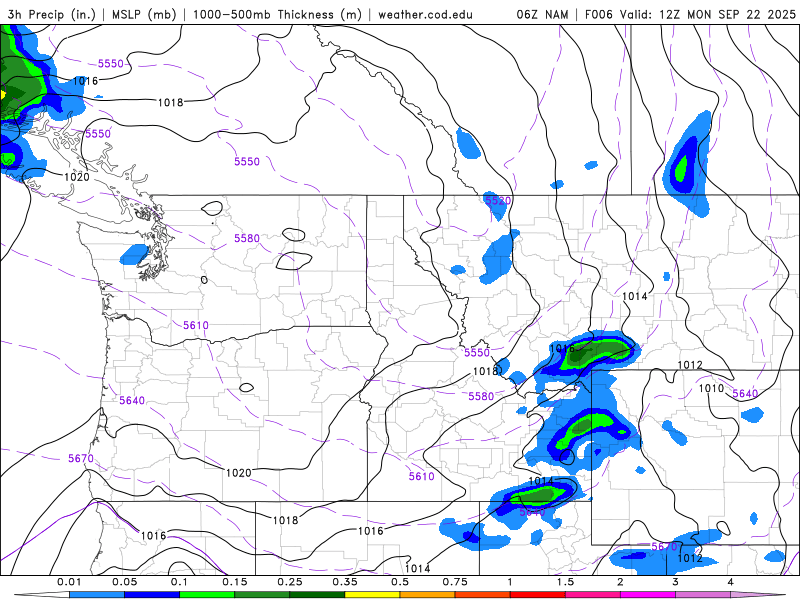Select the dark green 0.25 legend swatch

(317, 595)
